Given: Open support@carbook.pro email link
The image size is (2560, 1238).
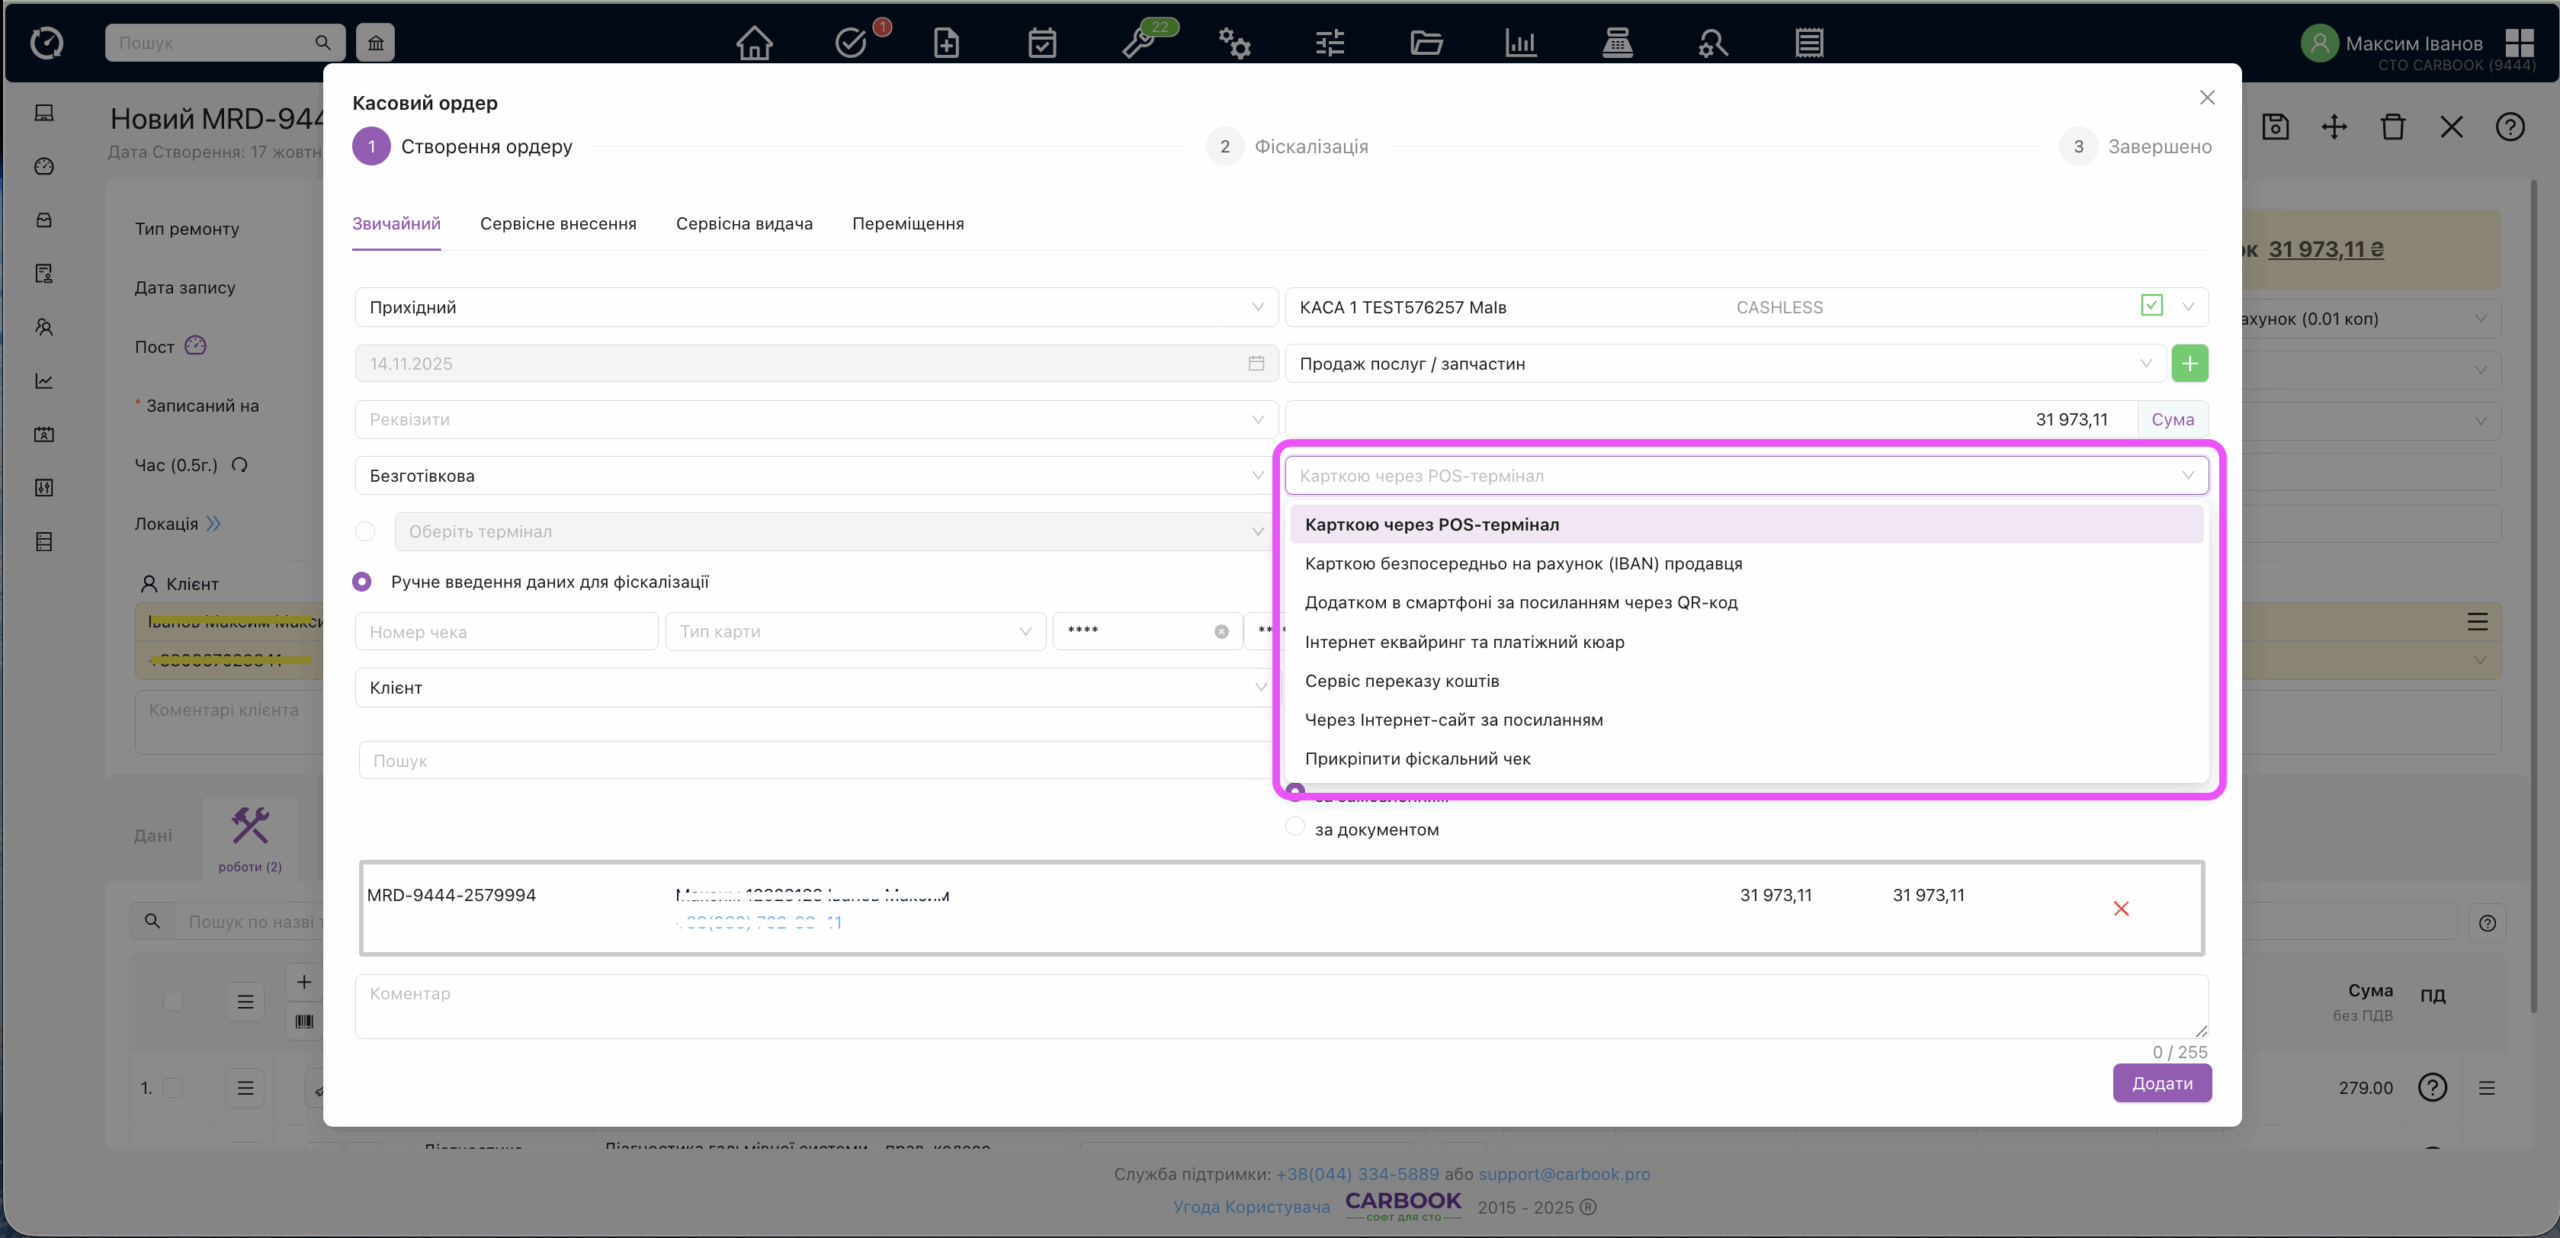Looking at the screenshot, I should coord(1564,1174).
